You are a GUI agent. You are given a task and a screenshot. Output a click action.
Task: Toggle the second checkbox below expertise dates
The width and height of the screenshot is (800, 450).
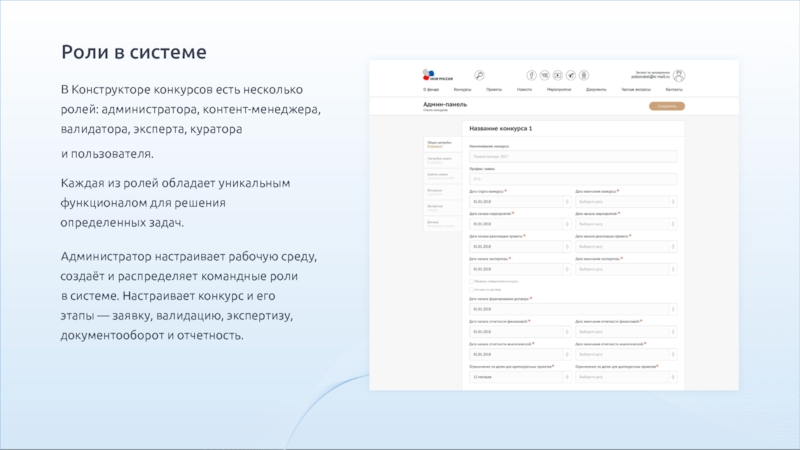[471, 290]
